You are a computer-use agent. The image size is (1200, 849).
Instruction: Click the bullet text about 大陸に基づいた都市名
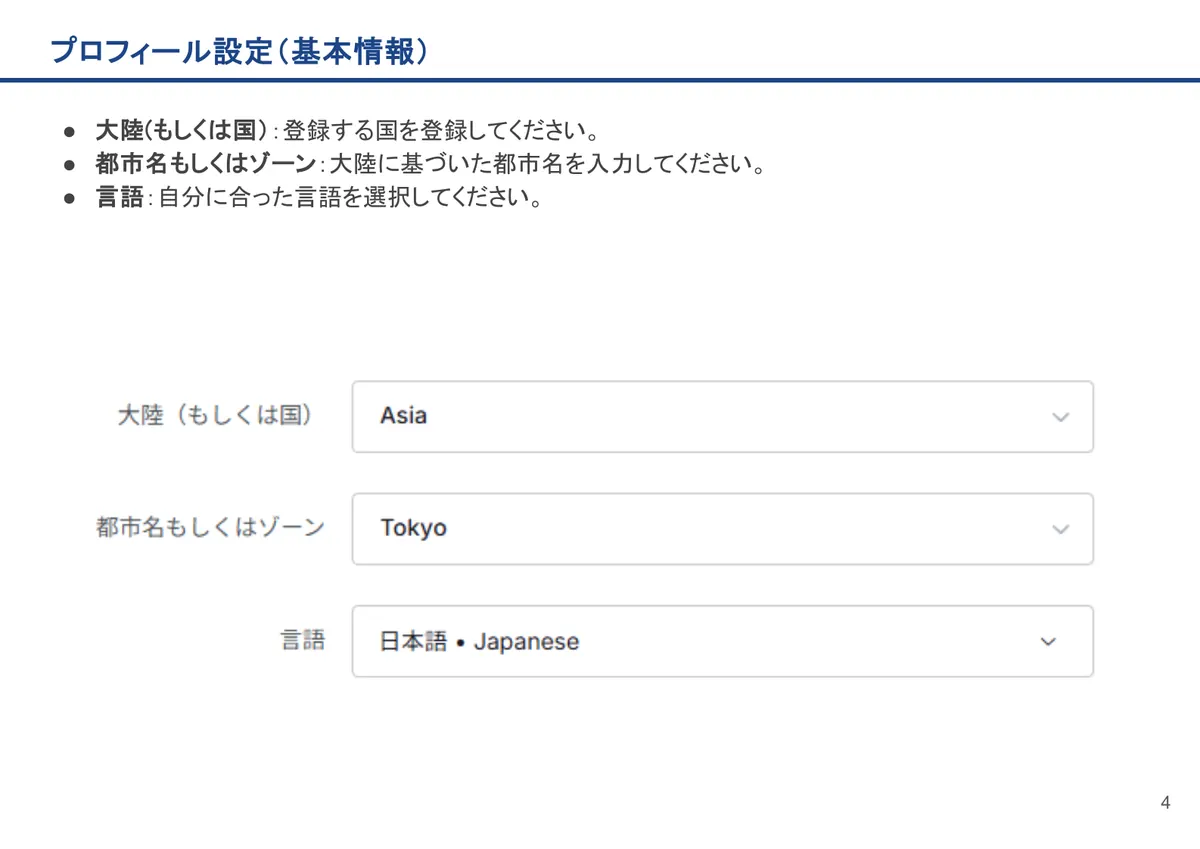pyautogui.click(x=431, y=164)
